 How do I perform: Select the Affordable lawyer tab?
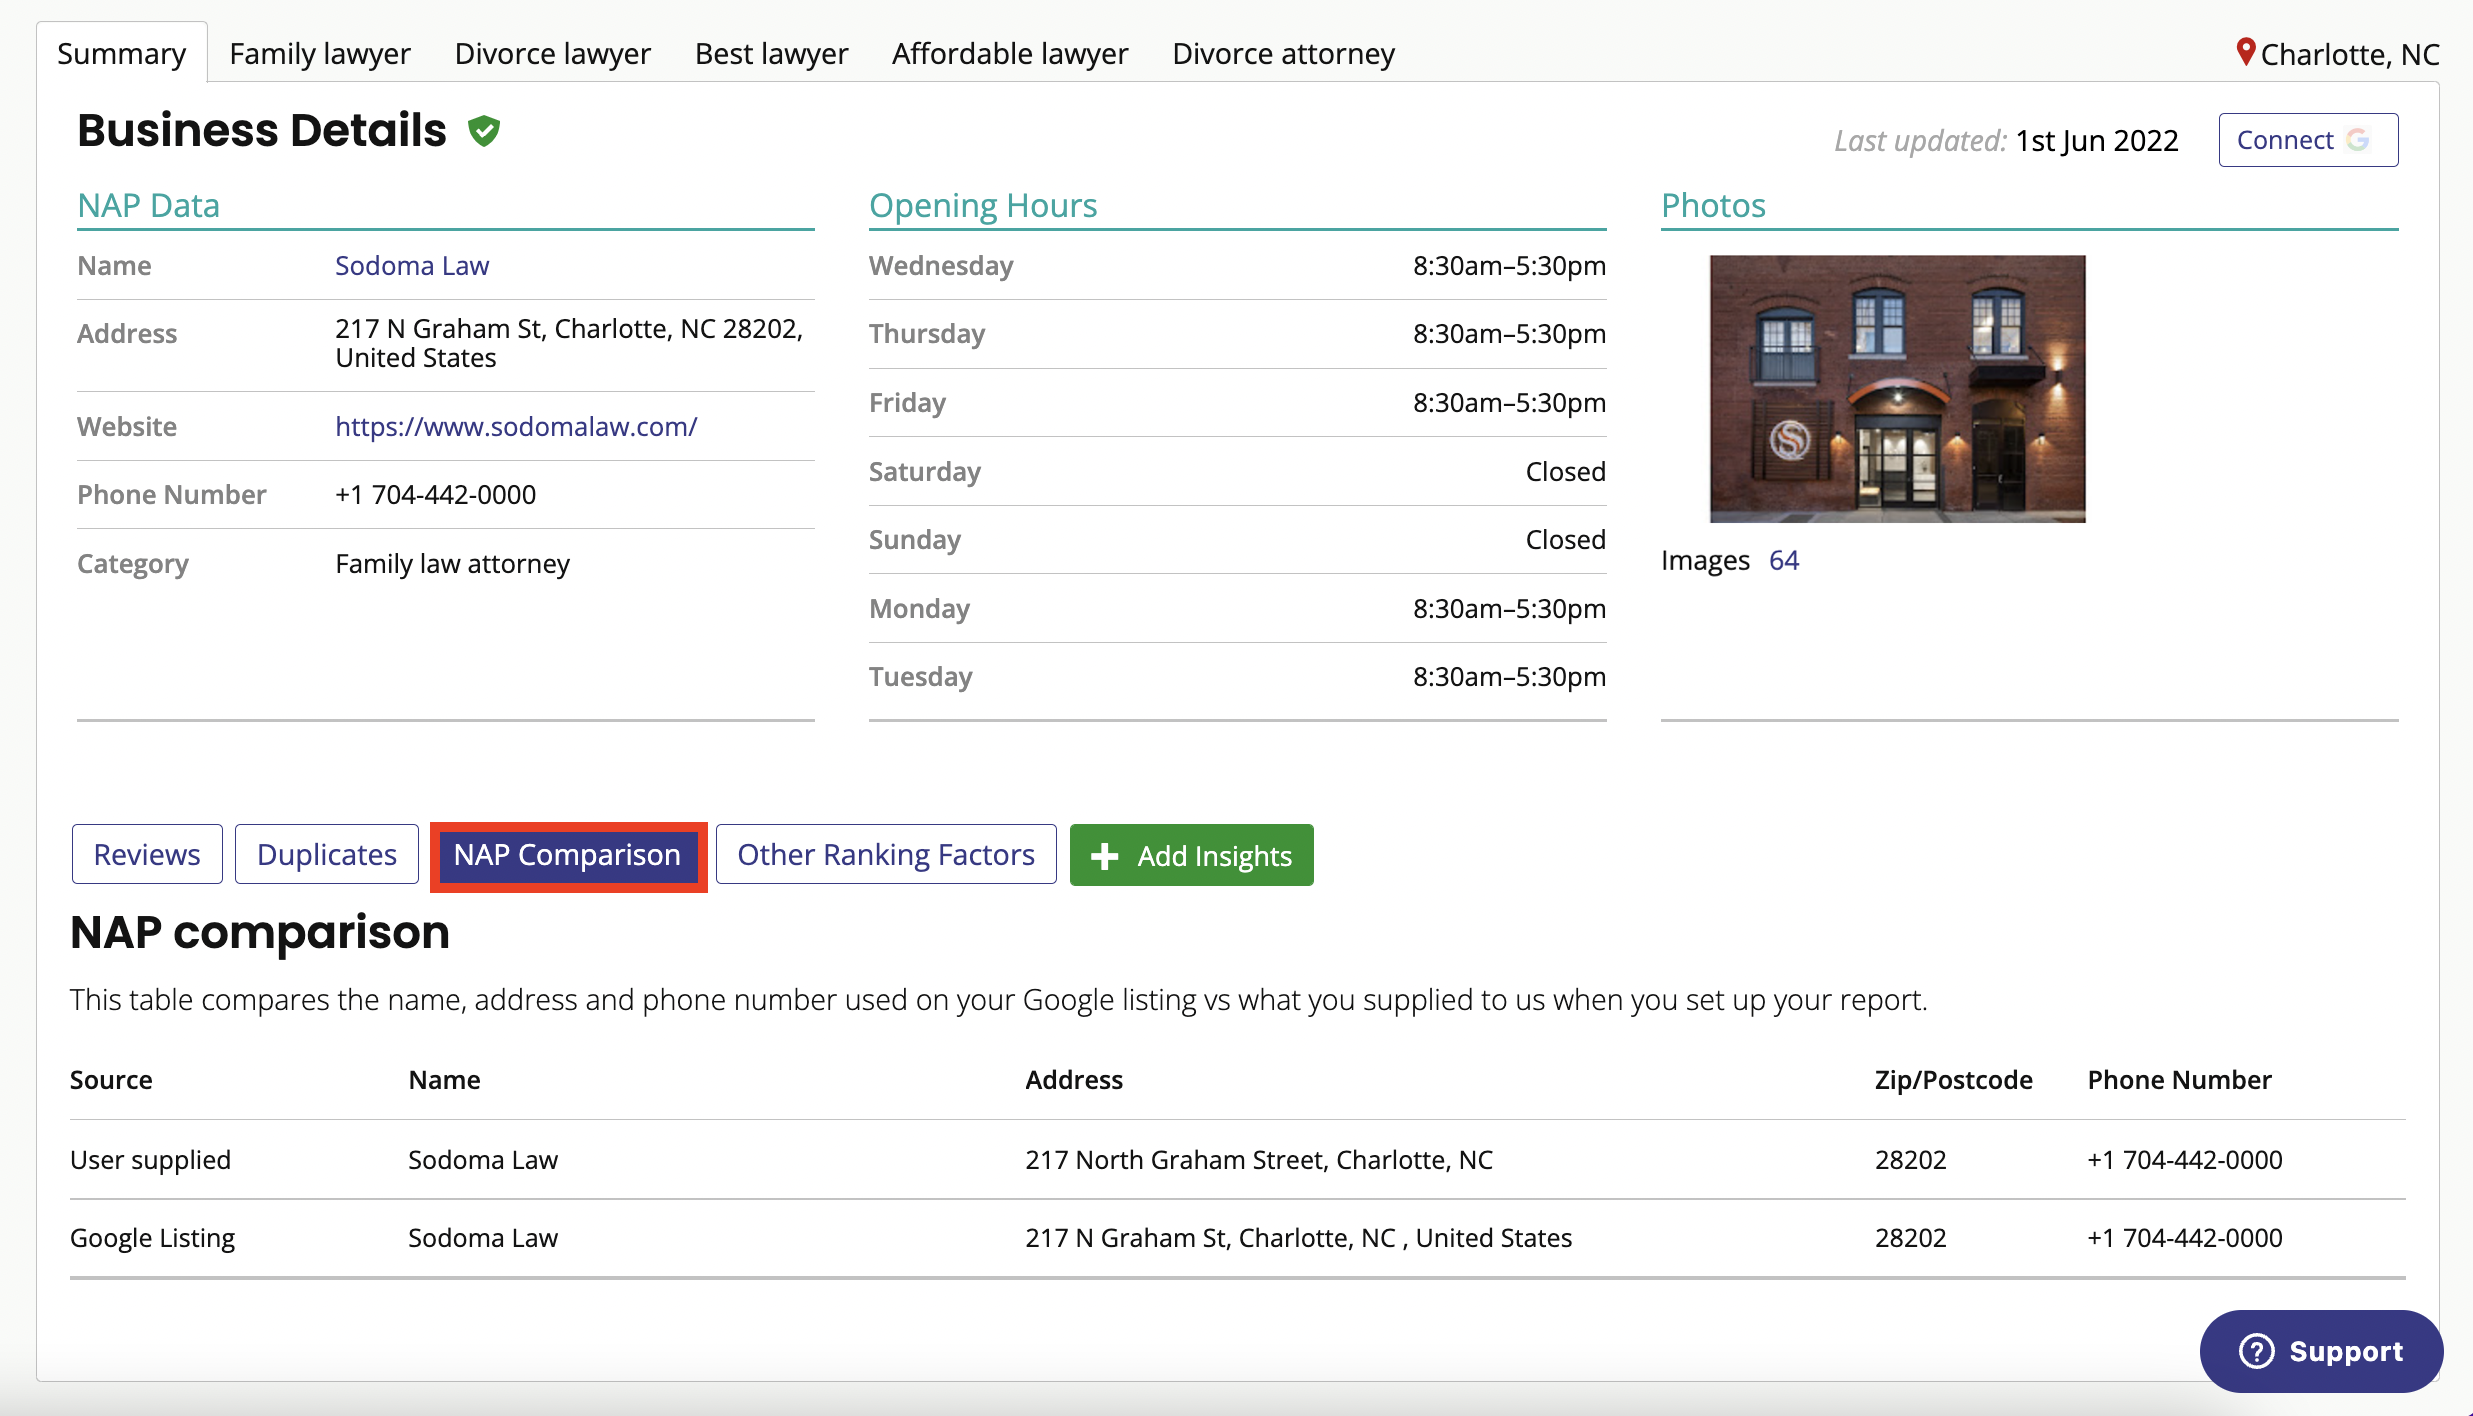[1010, 53]
